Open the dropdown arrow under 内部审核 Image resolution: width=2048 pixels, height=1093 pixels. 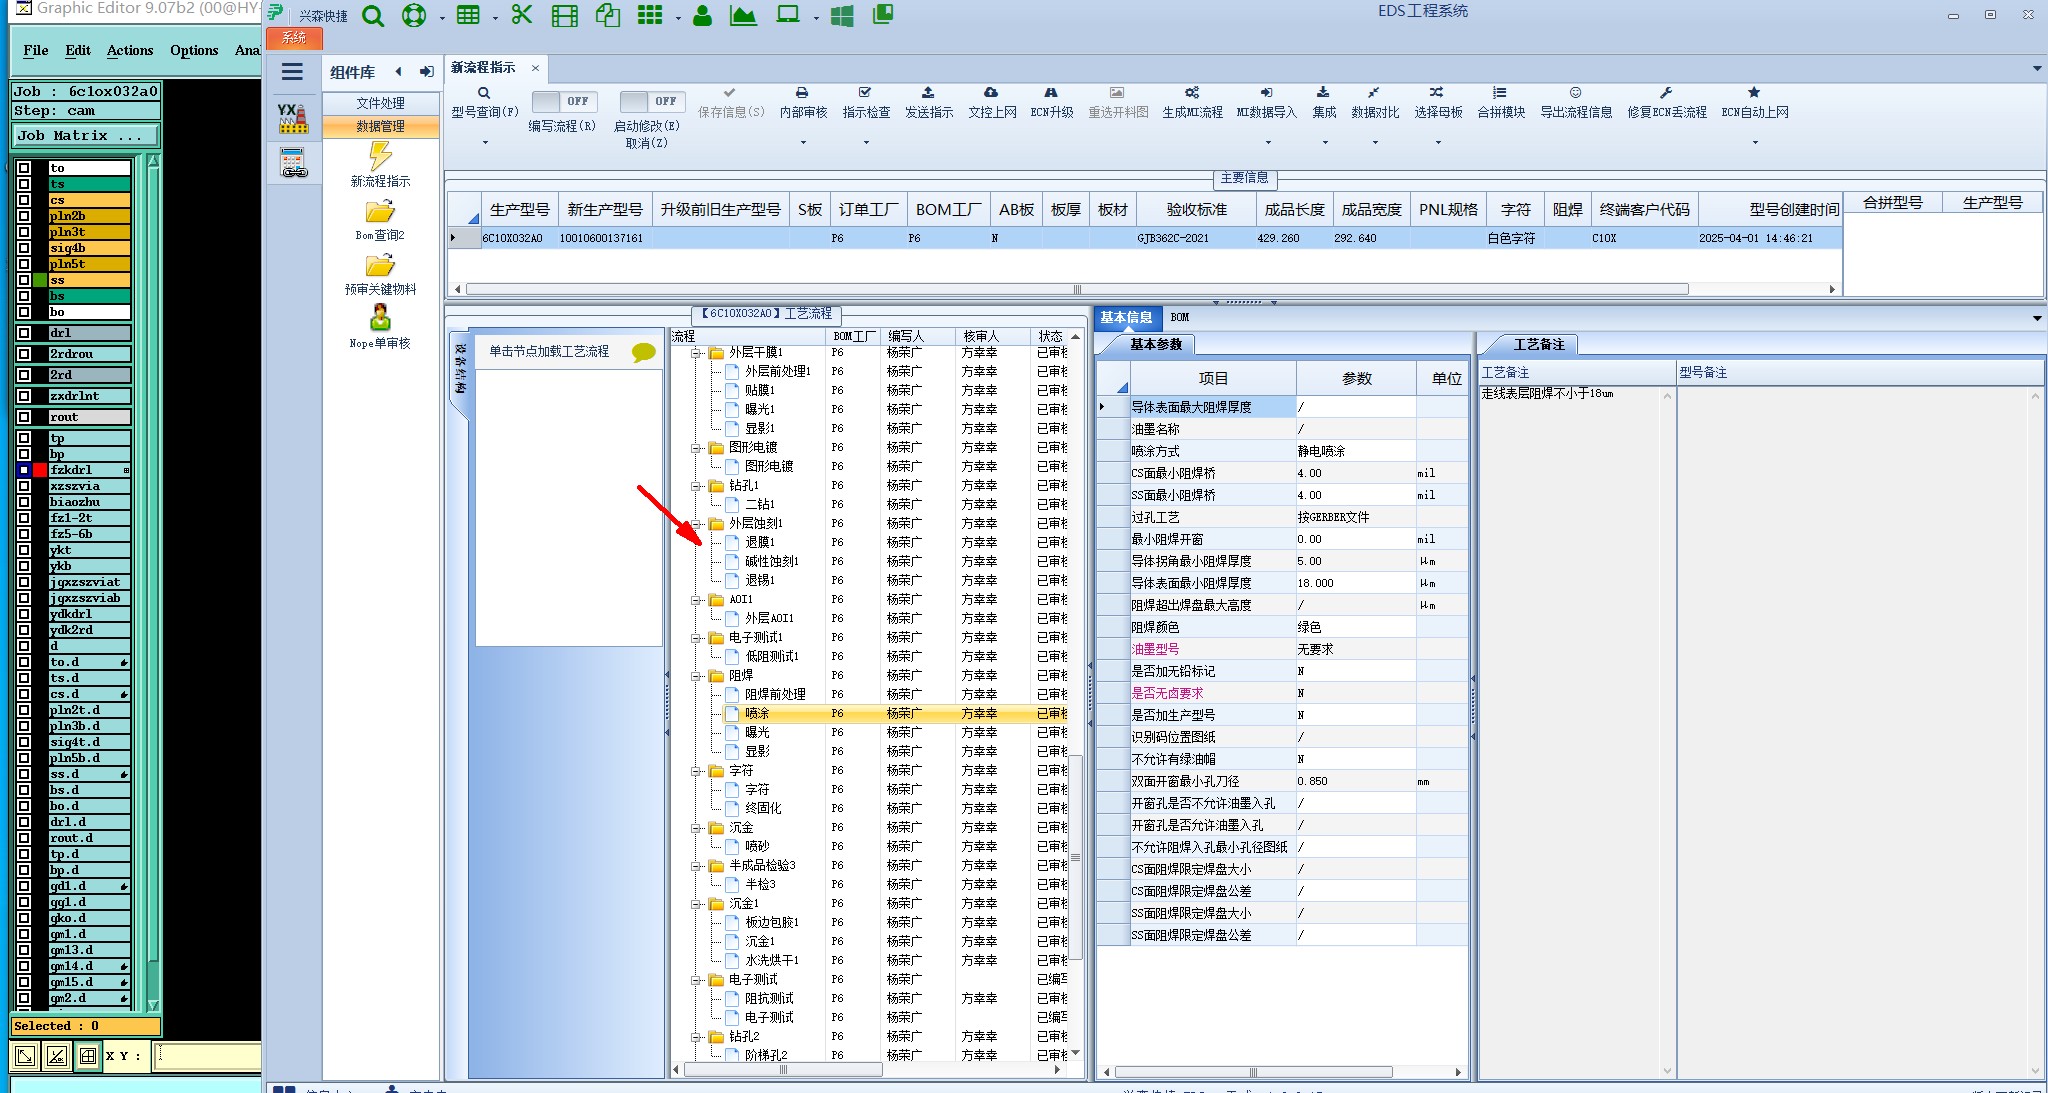coord(803,143)
